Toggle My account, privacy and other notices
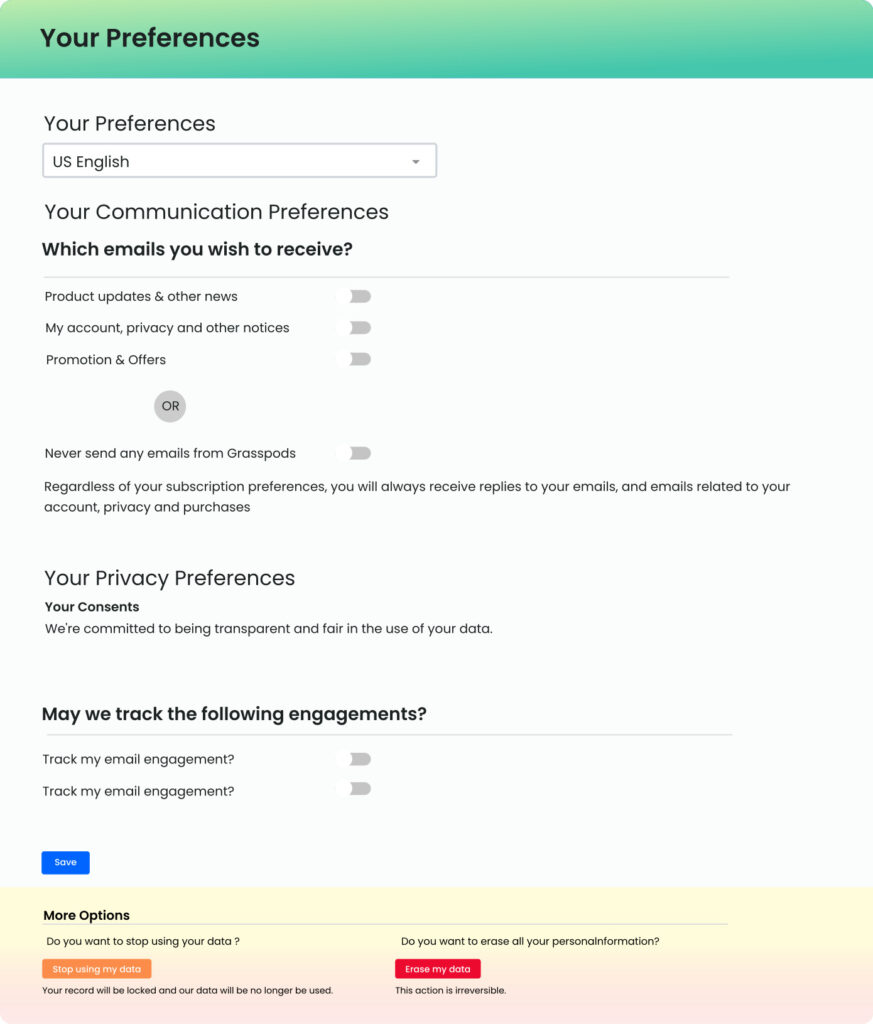Viewport: 873px width, 1024px height. click(x=353, y=328)
